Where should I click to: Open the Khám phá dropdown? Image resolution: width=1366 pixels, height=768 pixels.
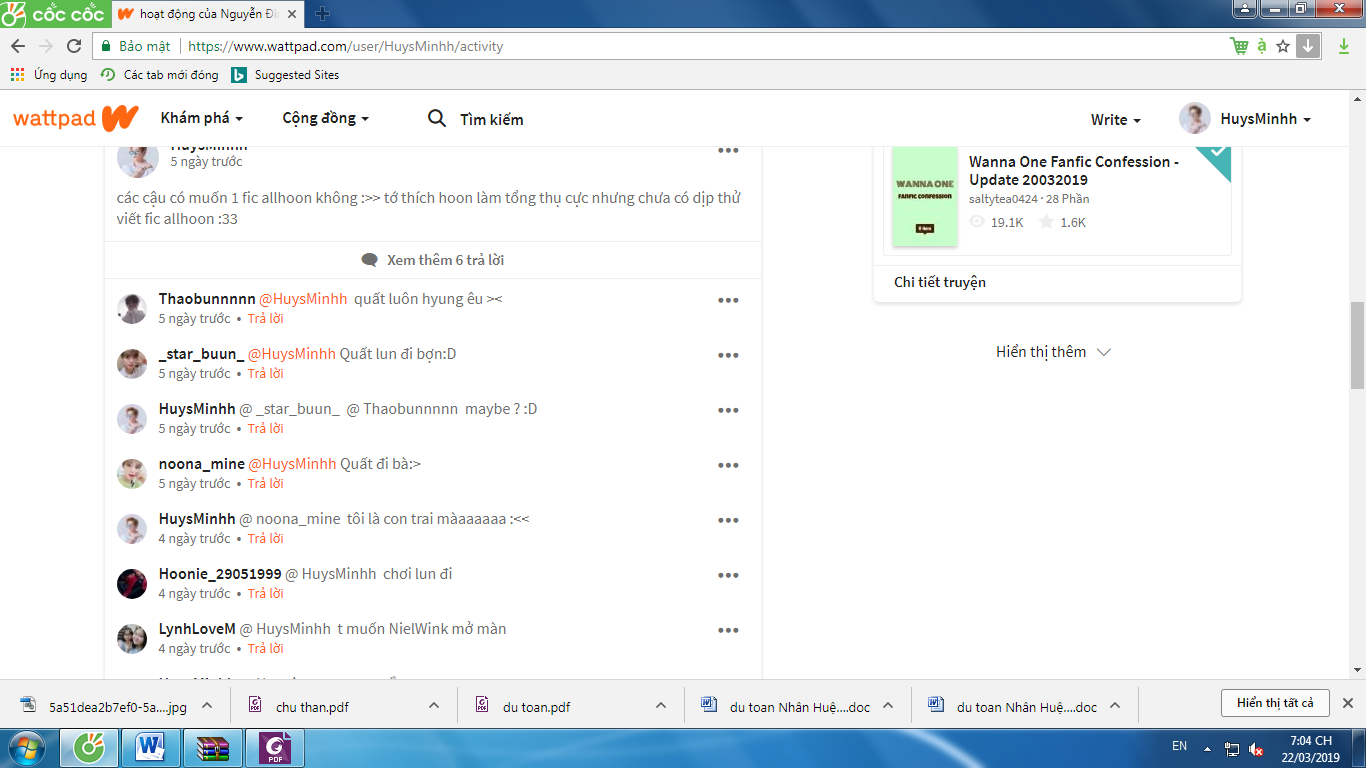tap(201, 118)
